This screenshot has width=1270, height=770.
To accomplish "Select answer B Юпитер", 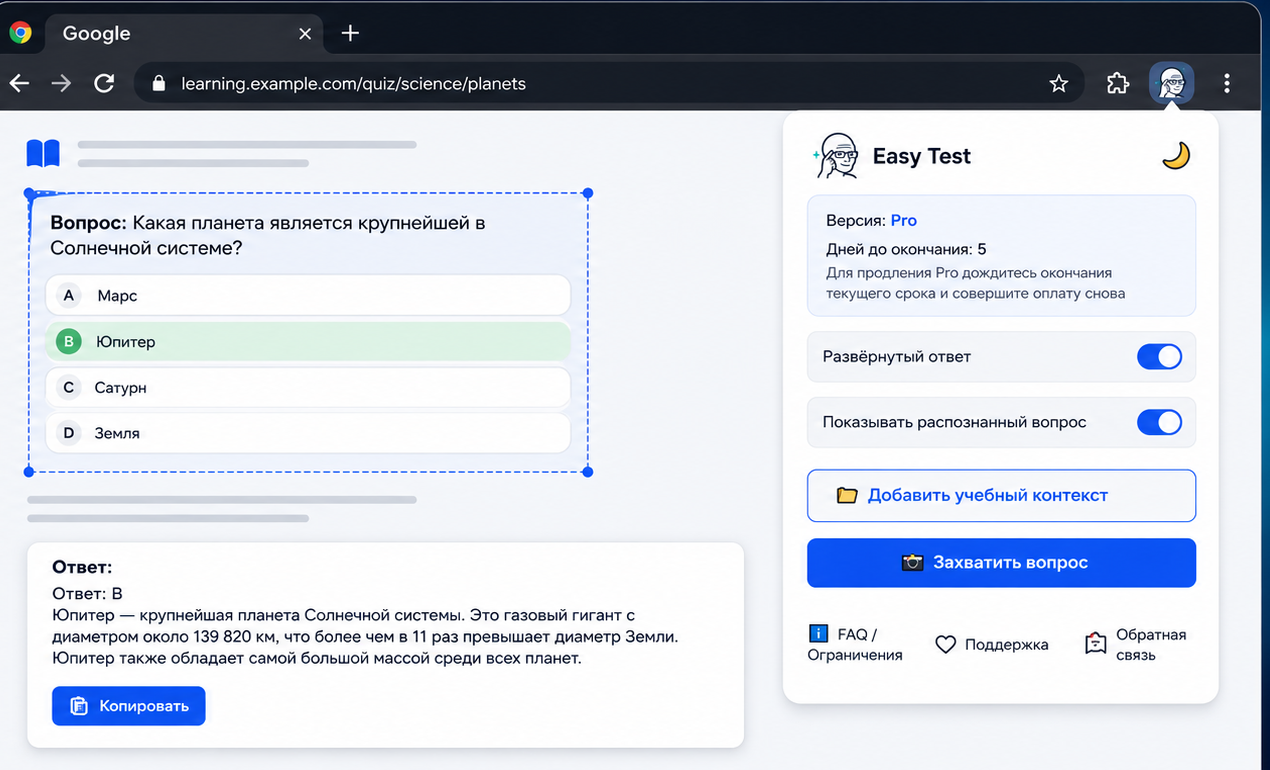I will [308, 342].
